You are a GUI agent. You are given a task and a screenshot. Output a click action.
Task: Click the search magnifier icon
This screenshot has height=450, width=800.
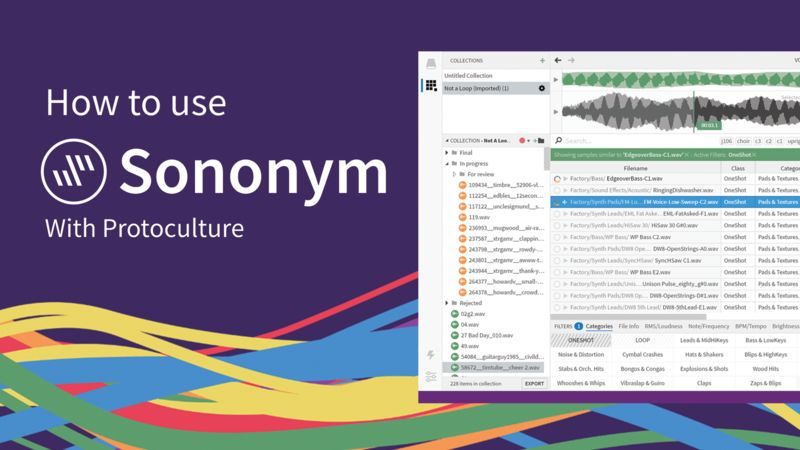click(x=559, y=140)
